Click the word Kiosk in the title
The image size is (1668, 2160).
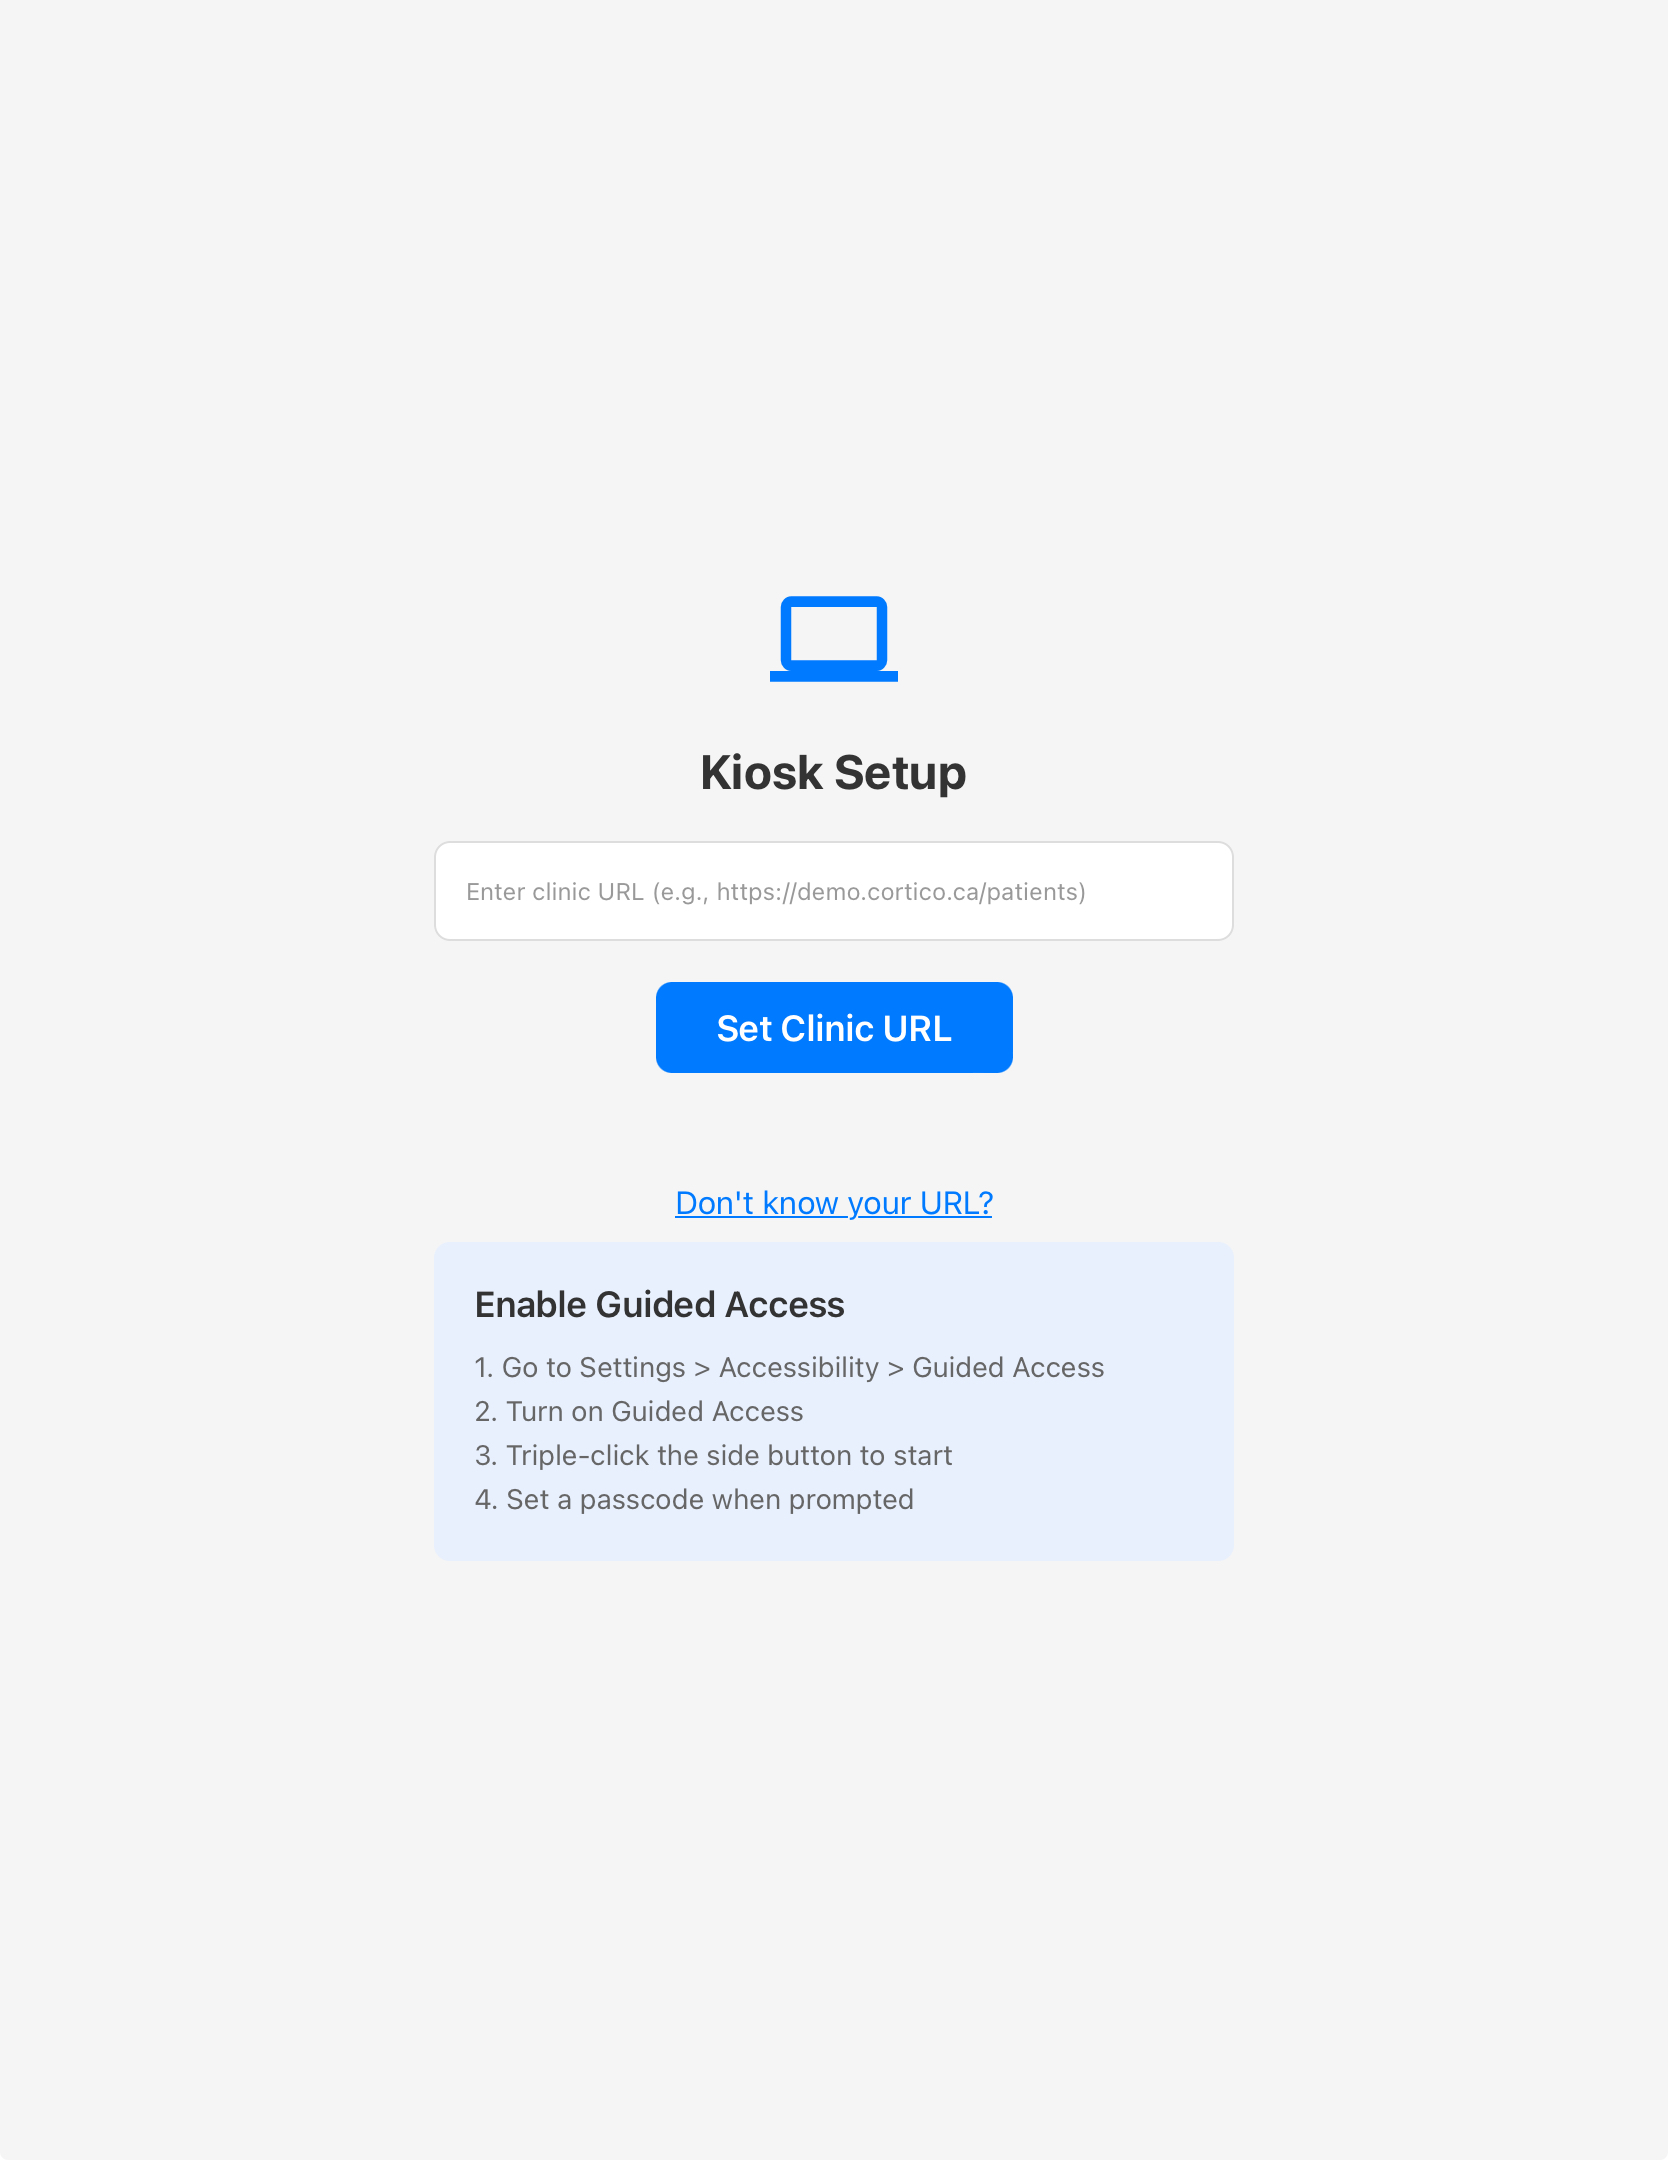pyautogui.click(x=761, y=773)
